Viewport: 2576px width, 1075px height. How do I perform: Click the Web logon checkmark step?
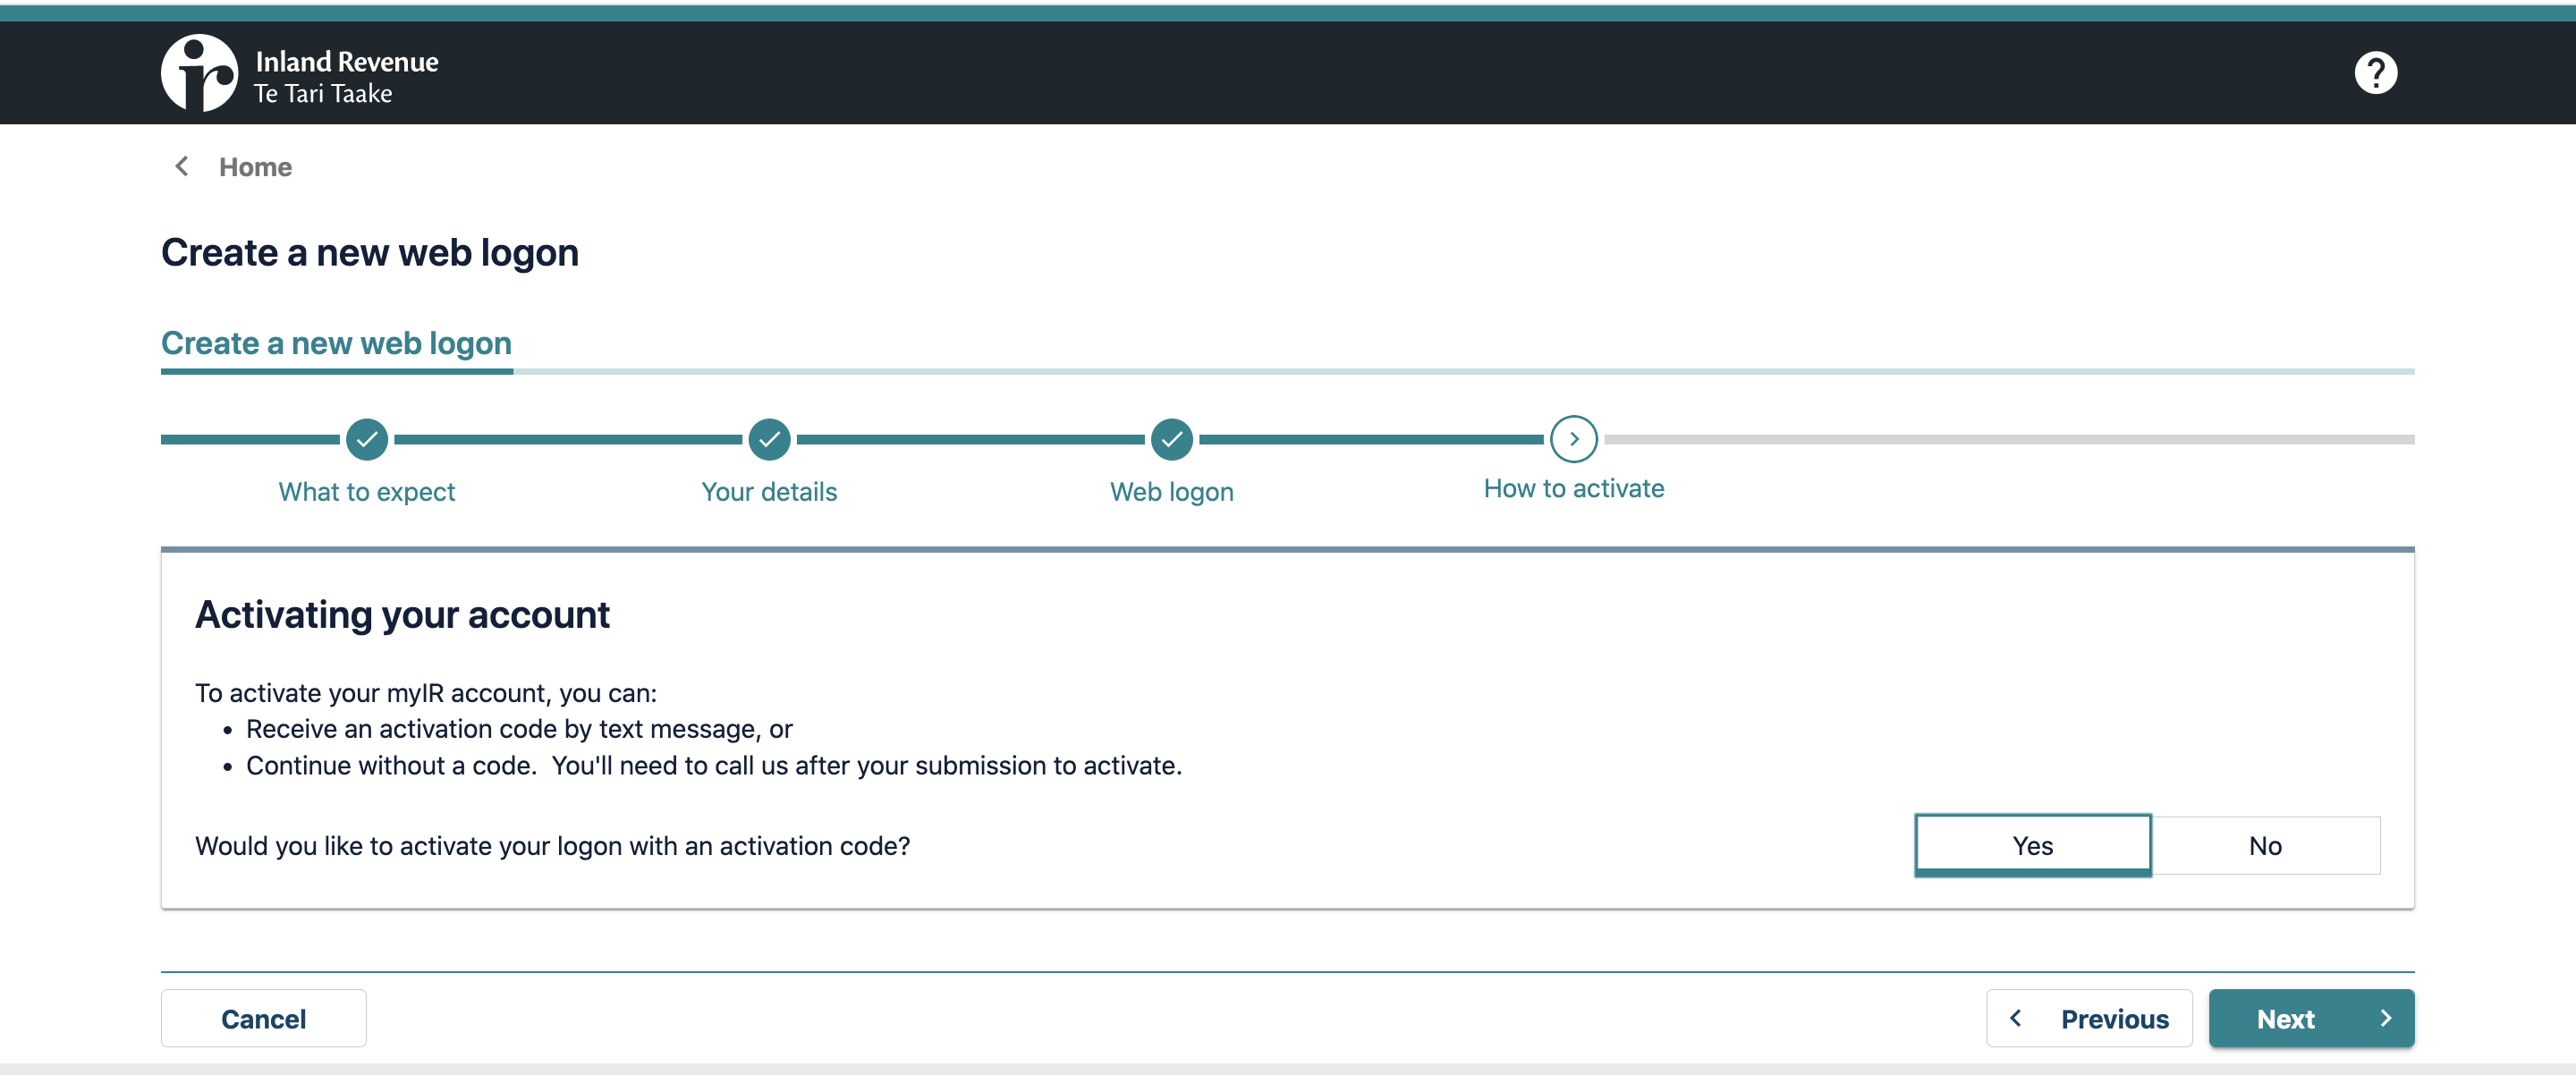[1171, 439]
